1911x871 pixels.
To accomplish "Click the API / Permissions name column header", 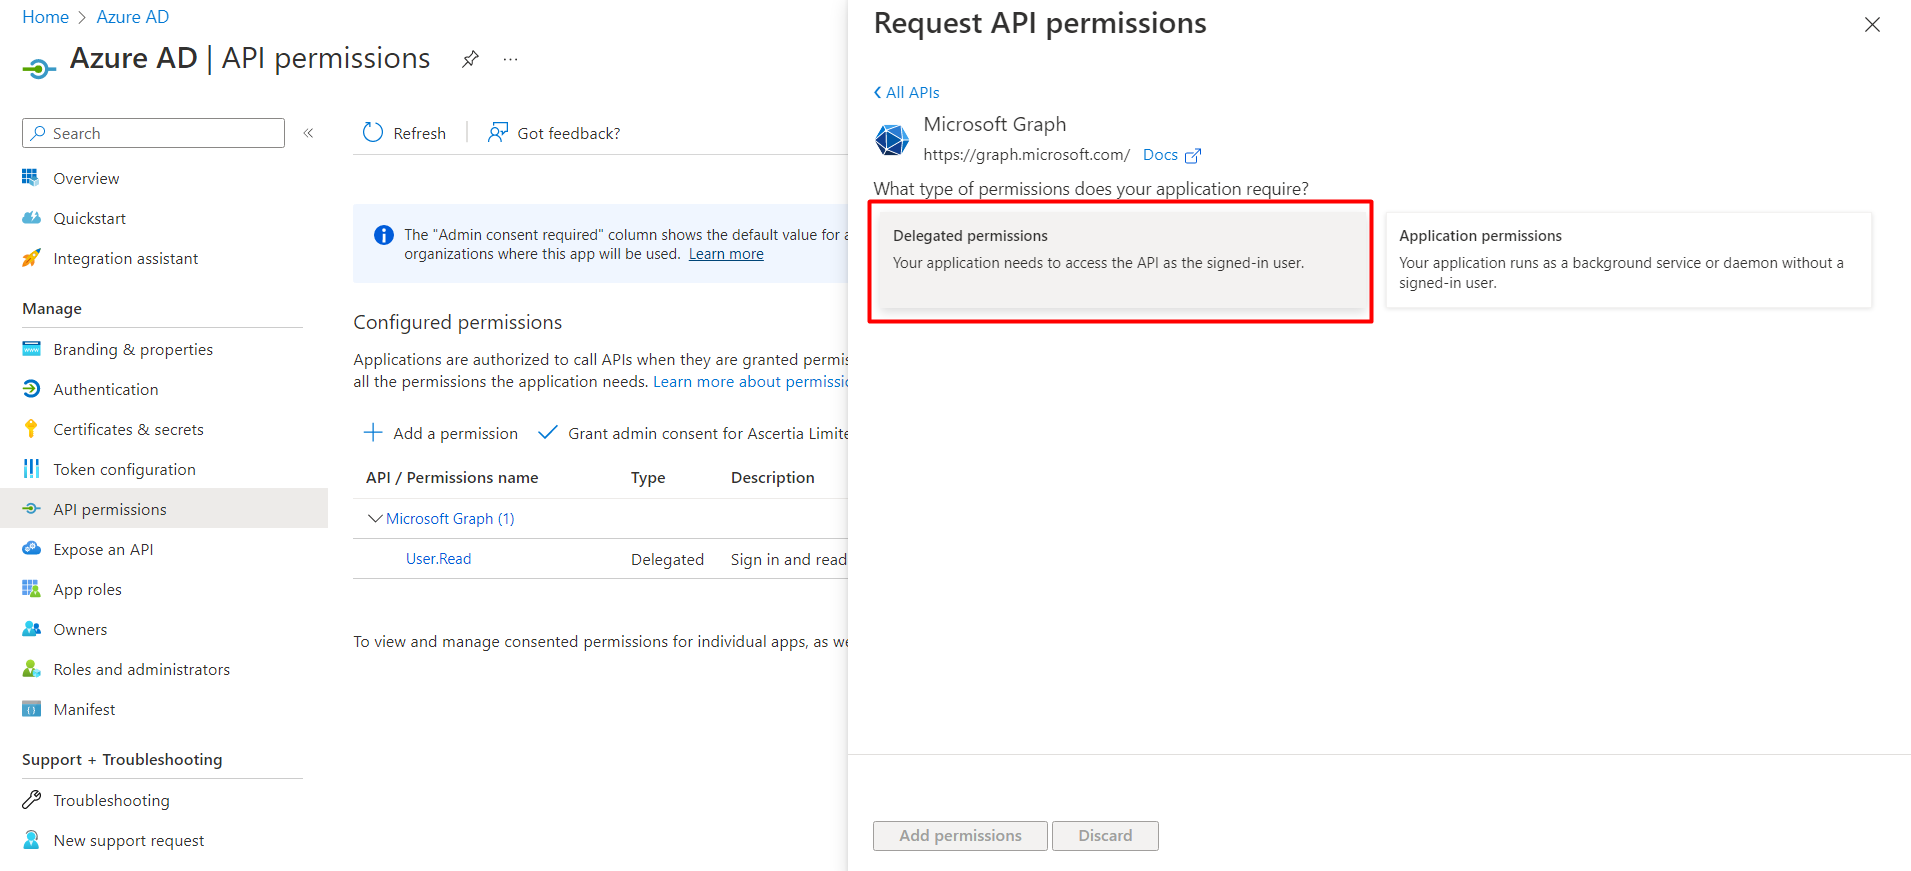I will [x=452, y=478].
